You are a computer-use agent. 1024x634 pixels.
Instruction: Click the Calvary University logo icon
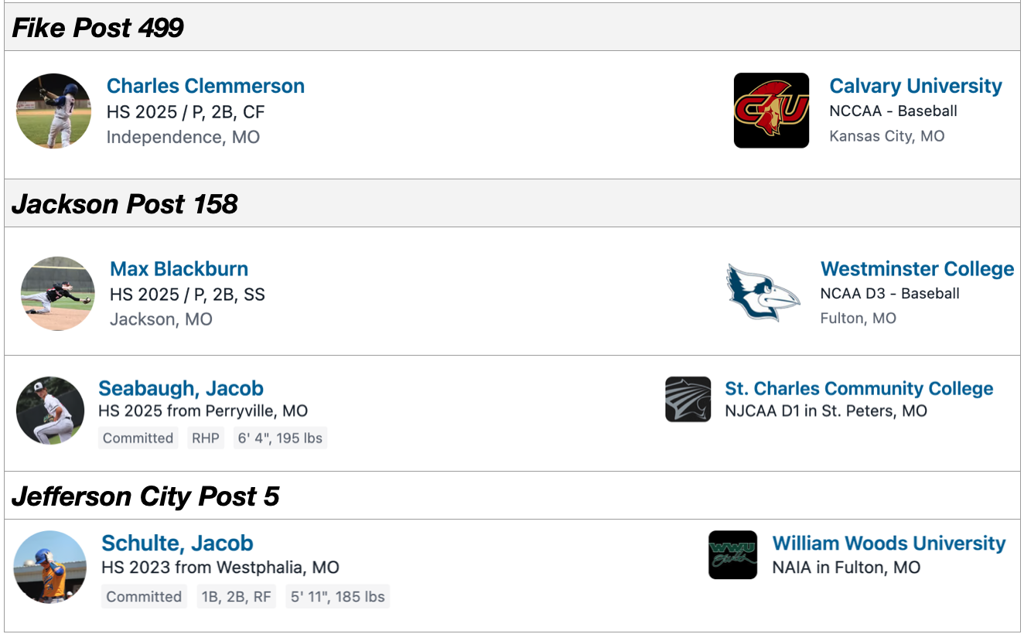[x=771, y=110]
